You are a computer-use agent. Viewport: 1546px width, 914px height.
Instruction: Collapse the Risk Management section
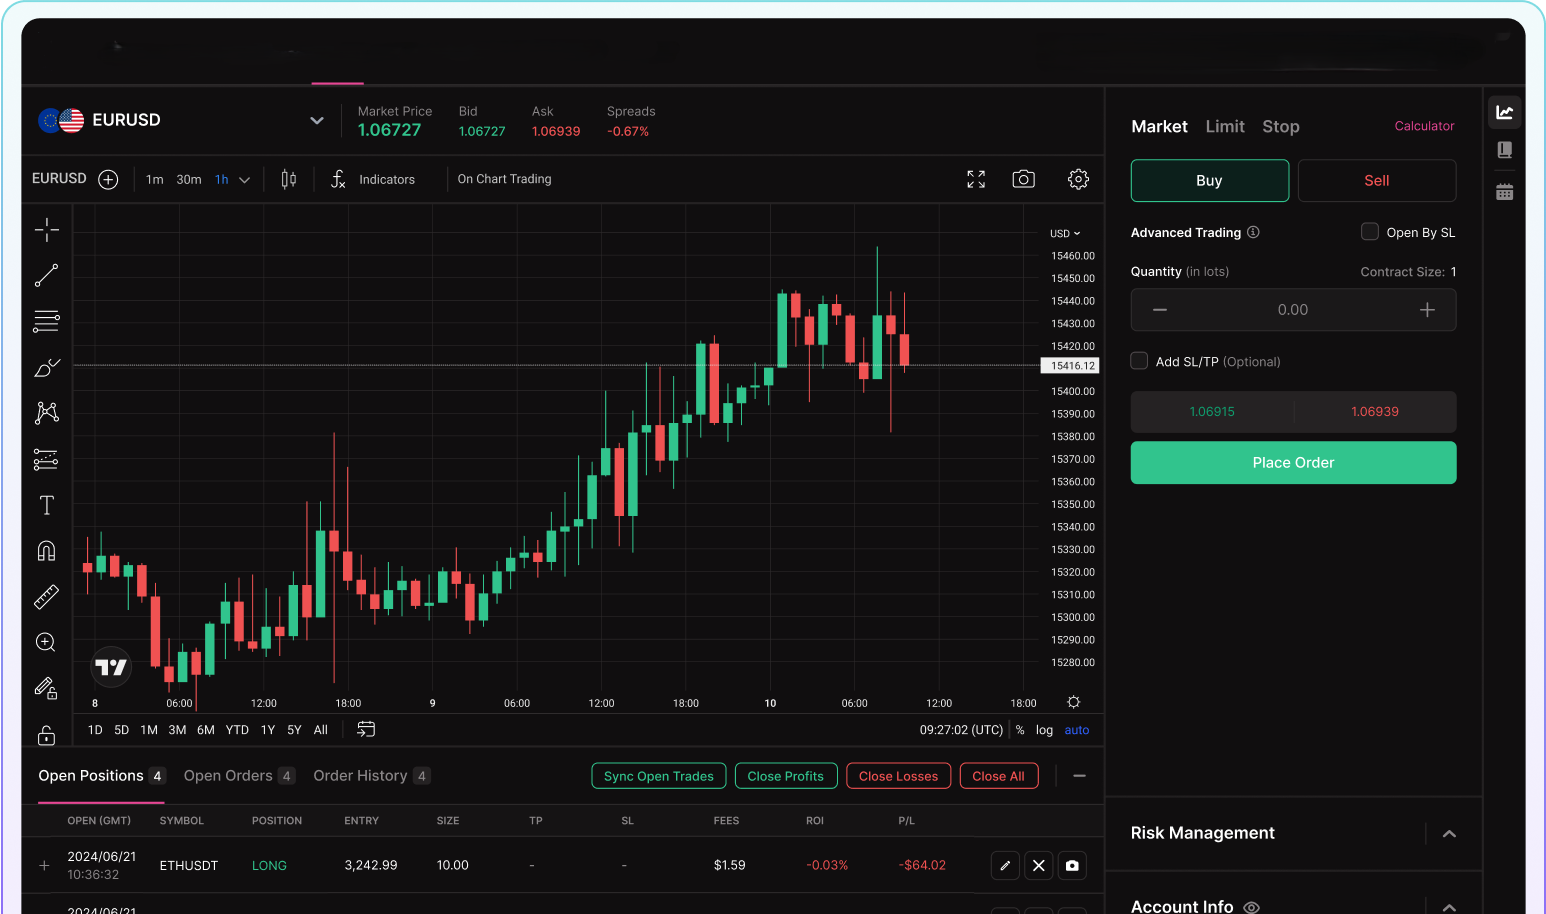[1449, 833]
